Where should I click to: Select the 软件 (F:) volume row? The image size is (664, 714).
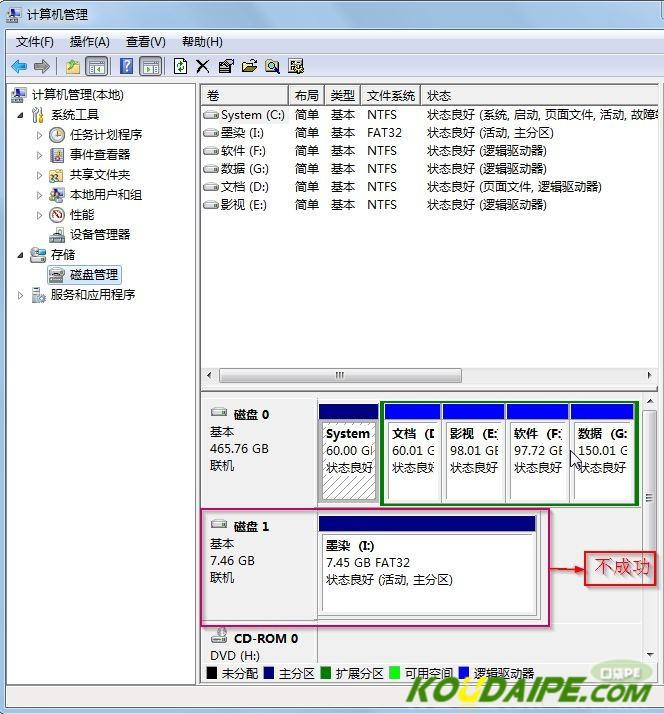pyautogui.click(x=429, y=151)
